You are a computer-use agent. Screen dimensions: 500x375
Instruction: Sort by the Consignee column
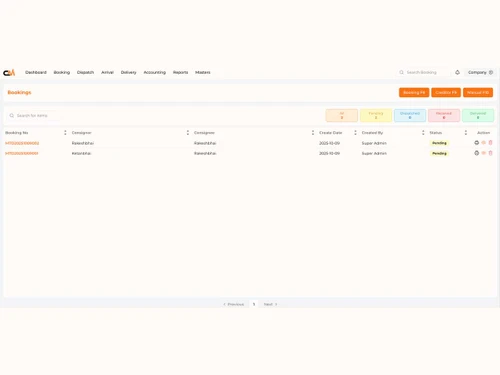(x=313, y=133)
